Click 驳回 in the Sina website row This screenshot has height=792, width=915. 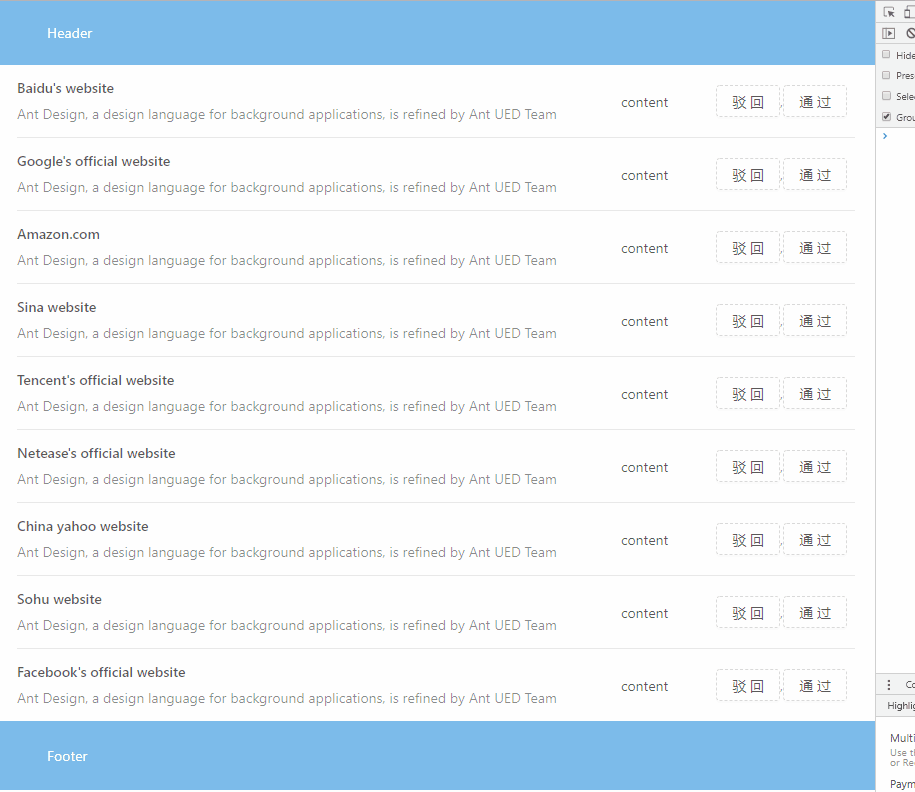coord(748,320)
